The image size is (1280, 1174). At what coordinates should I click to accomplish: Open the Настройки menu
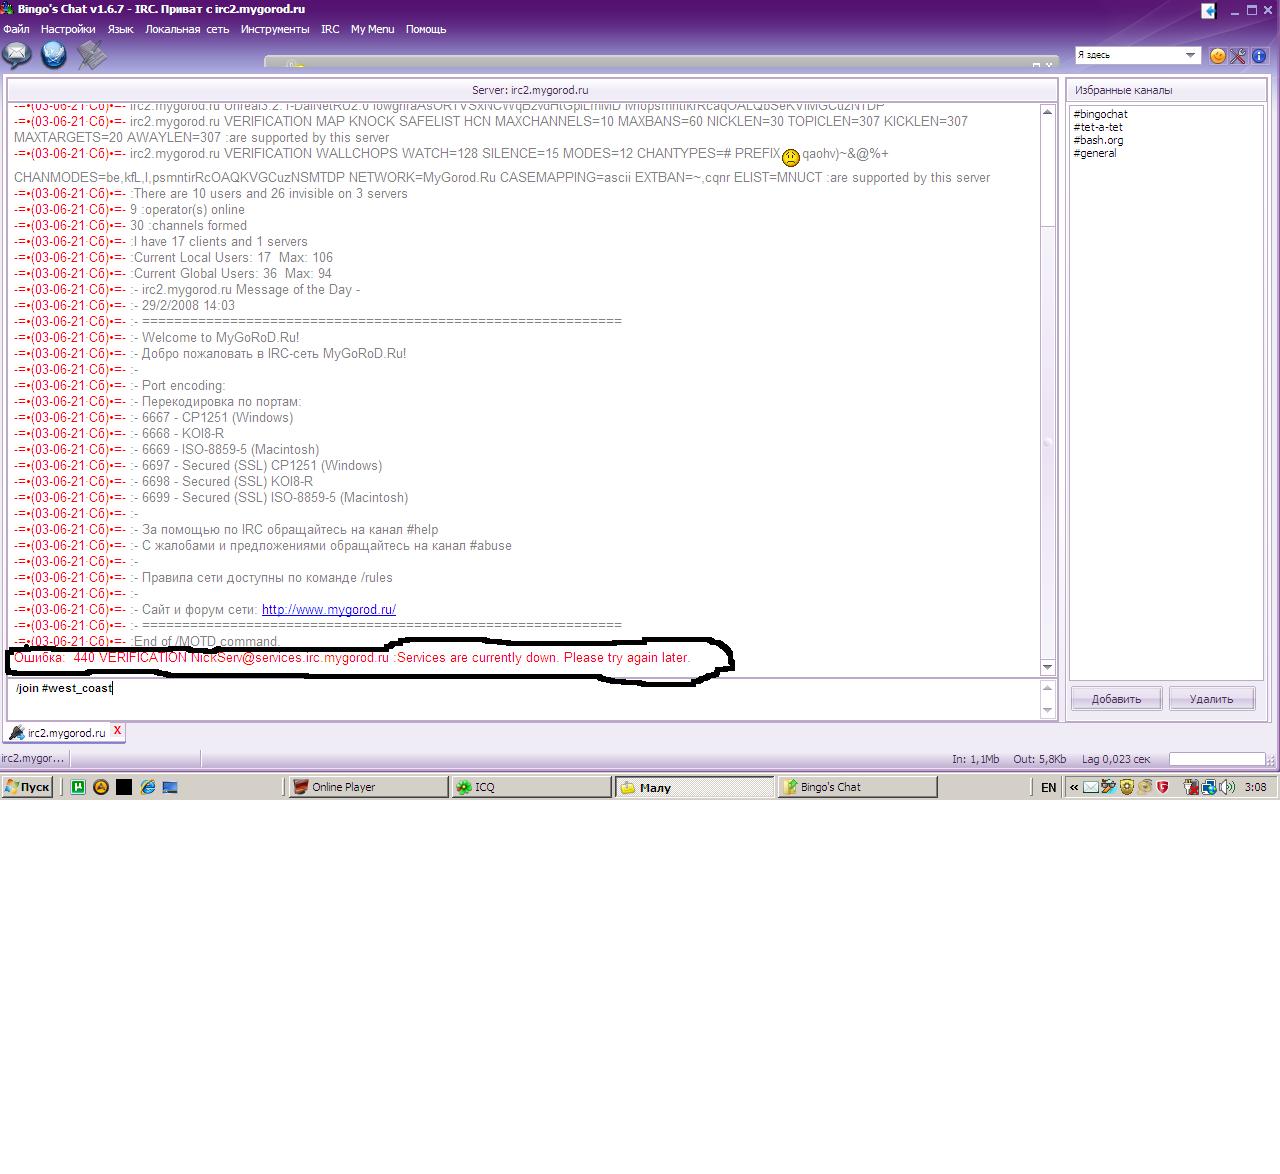click(68, 29)
